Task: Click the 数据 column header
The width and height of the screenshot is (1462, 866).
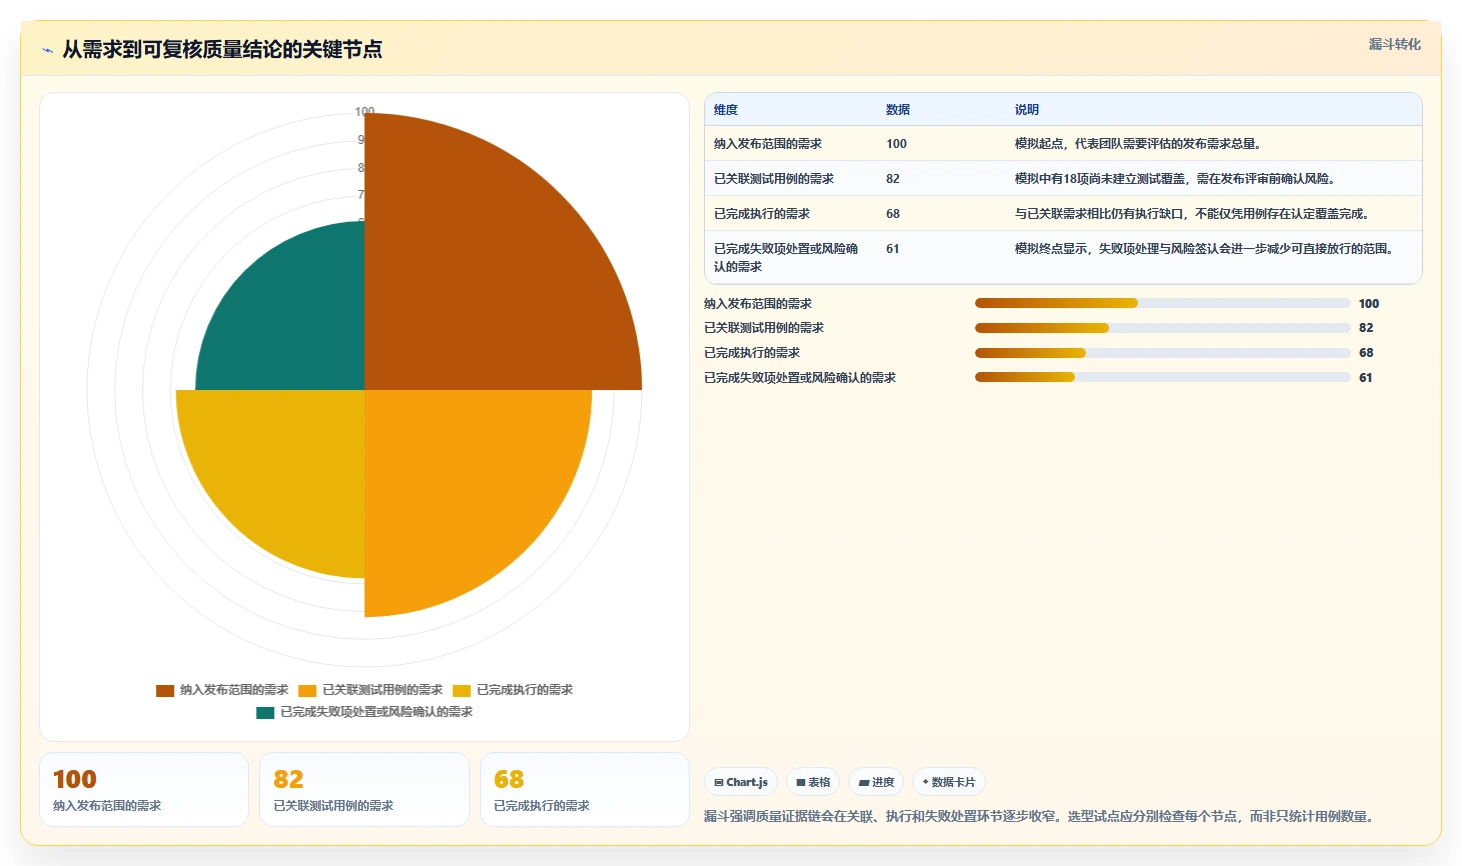Action: tap(898, 110)
